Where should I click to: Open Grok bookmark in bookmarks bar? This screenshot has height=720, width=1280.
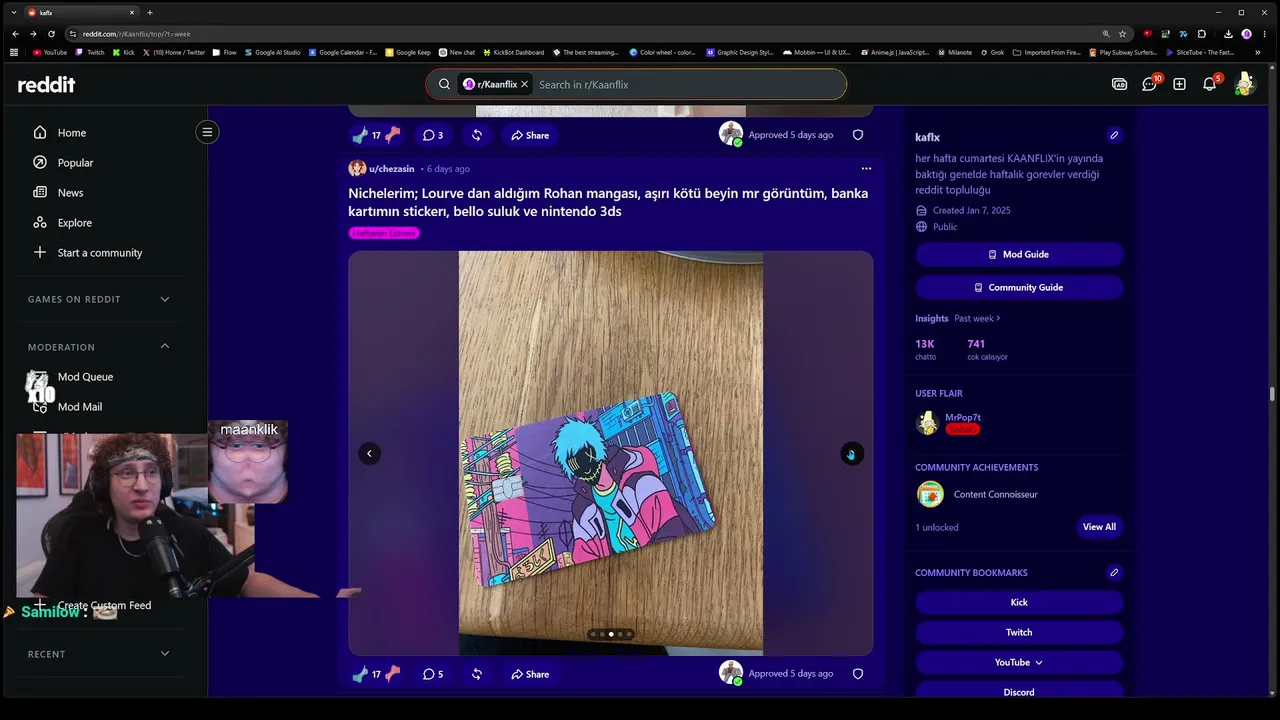coord(992,52)
